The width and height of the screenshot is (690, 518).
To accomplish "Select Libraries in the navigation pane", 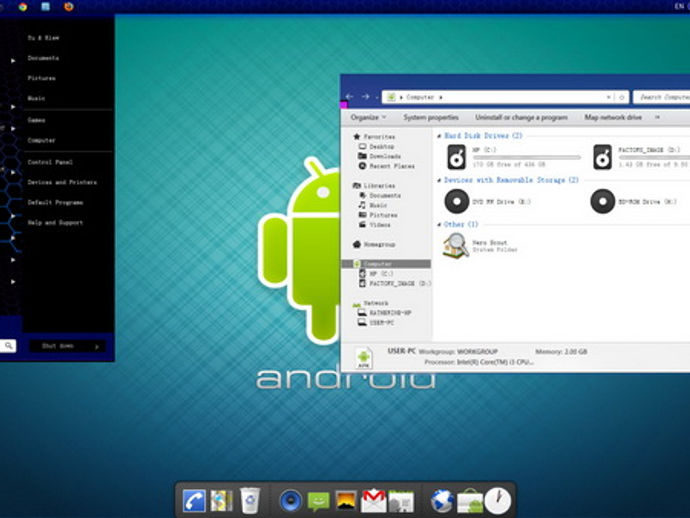I will tap(379, 186).
